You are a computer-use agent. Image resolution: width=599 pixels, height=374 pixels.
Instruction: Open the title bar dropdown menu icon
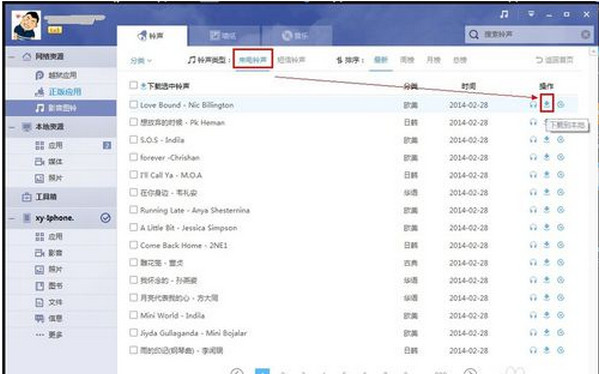[531, 14]
